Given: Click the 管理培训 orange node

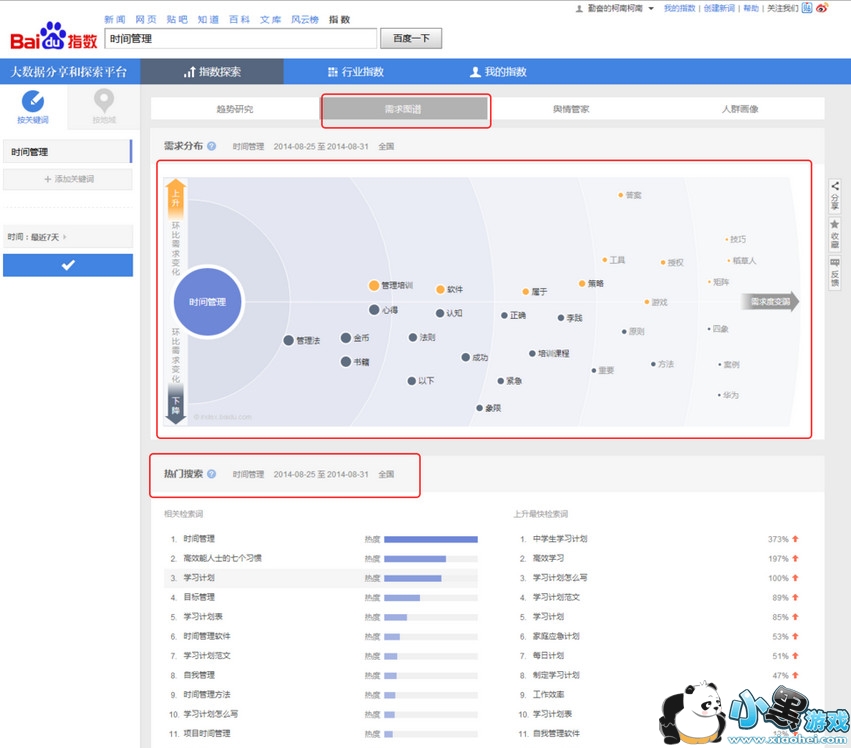Looking at the screenshot, I should click(x=374, y=286).
